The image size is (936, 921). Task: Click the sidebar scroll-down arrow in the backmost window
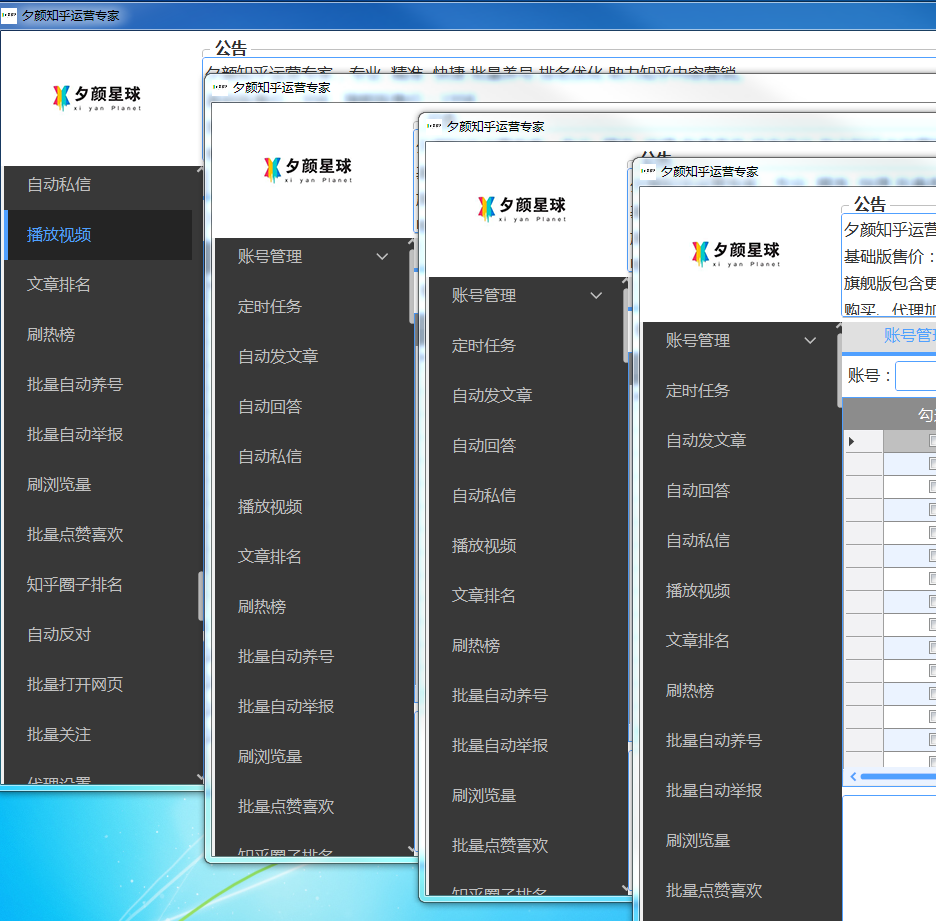[199, 777]
